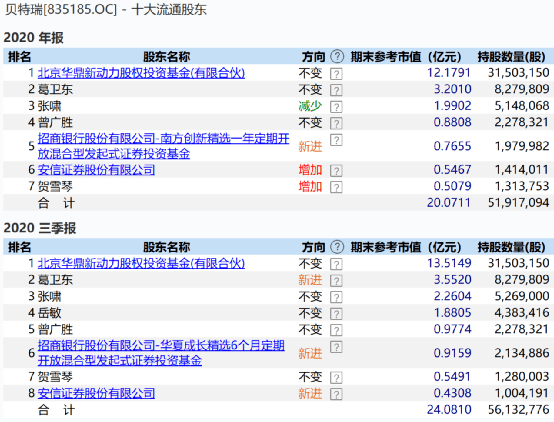The width and height of the screenshot is (554, 422).
Task: Open 北京华鼎新动力股权投资基金 link in 2020 三季报
Action: [141, 263]
